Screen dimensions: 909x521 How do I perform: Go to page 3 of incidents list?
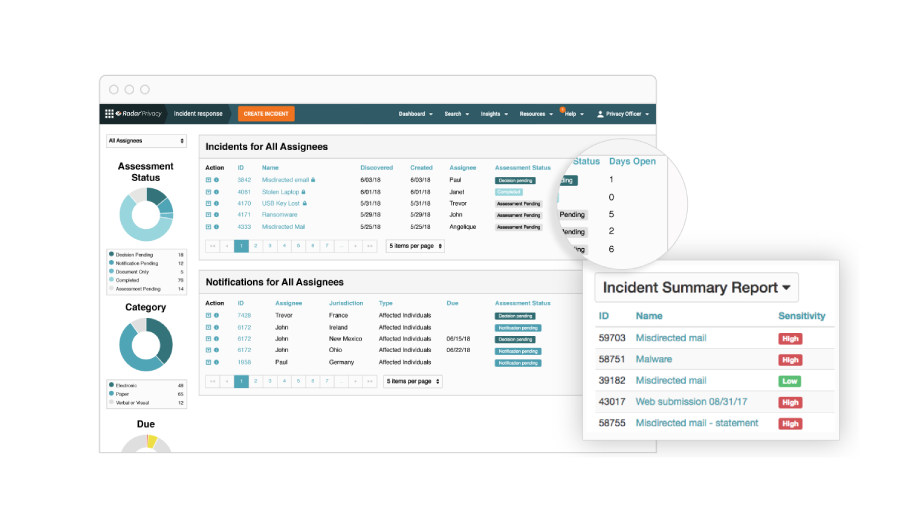[270, 246]
